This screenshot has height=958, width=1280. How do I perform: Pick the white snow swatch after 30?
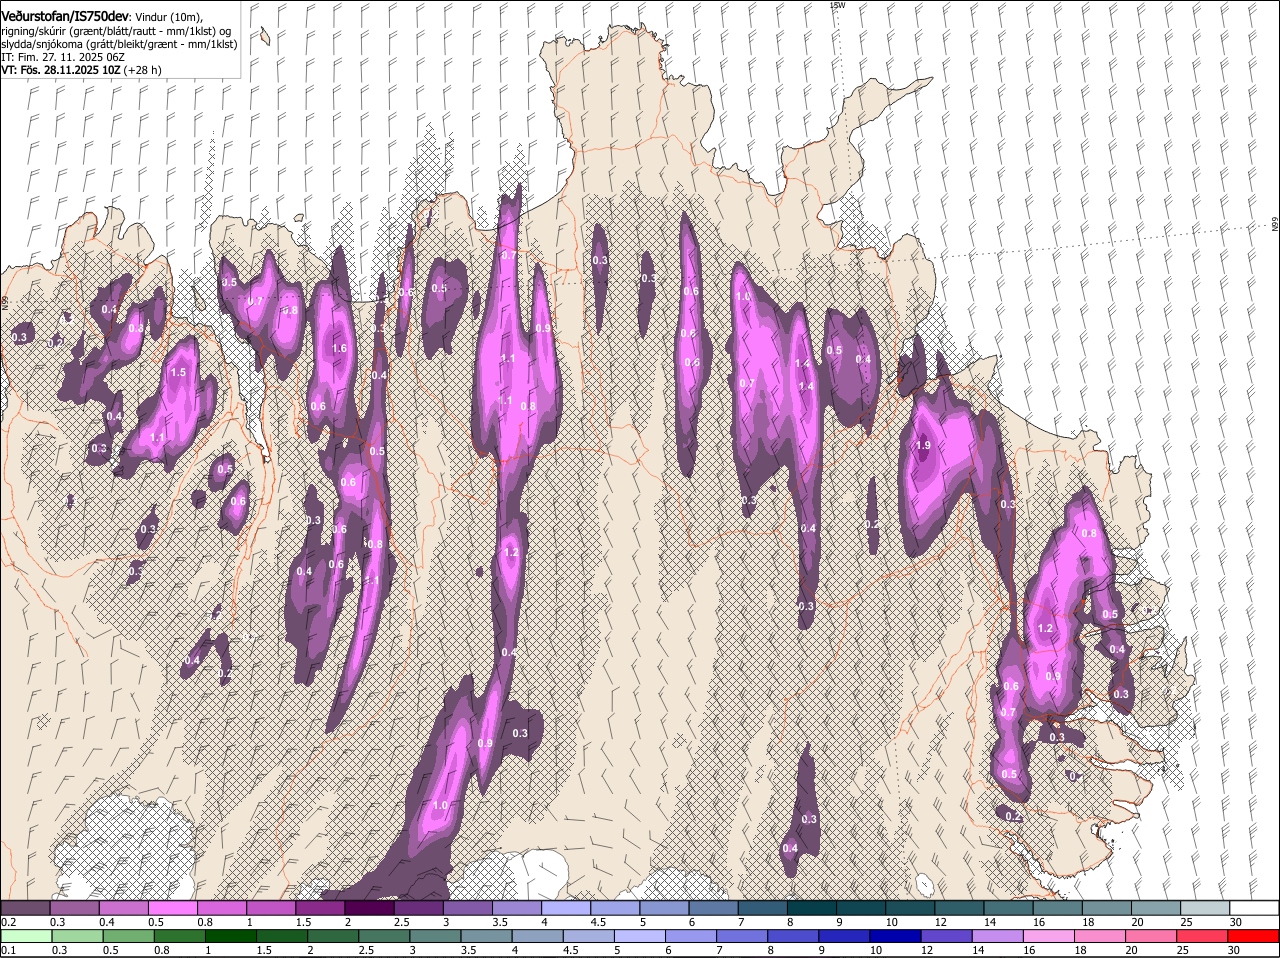pyautogui.click(x=1254, y=908)
